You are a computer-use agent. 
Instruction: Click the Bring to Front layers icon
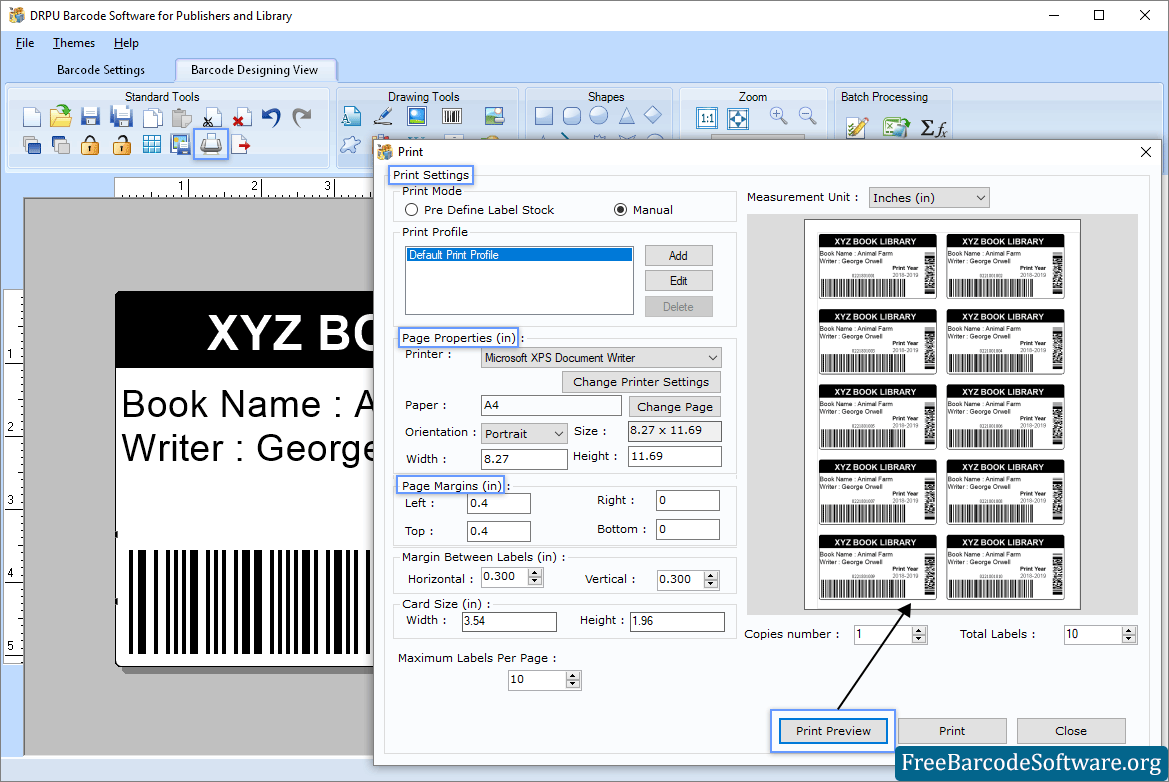coord(31,145)
